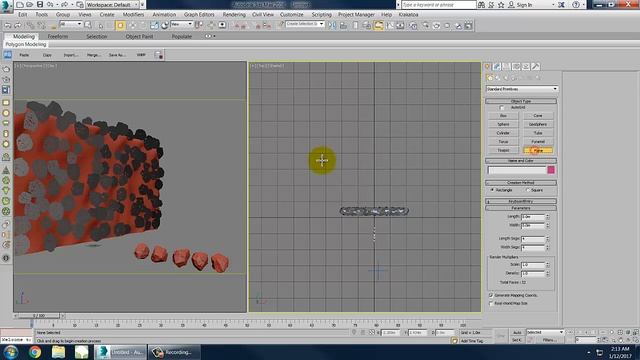Image resolution: width=640 pixels, height=360 pixels.
Task: Click the scene explorer icon in left sidebar
Action: (x=6, y=89)
